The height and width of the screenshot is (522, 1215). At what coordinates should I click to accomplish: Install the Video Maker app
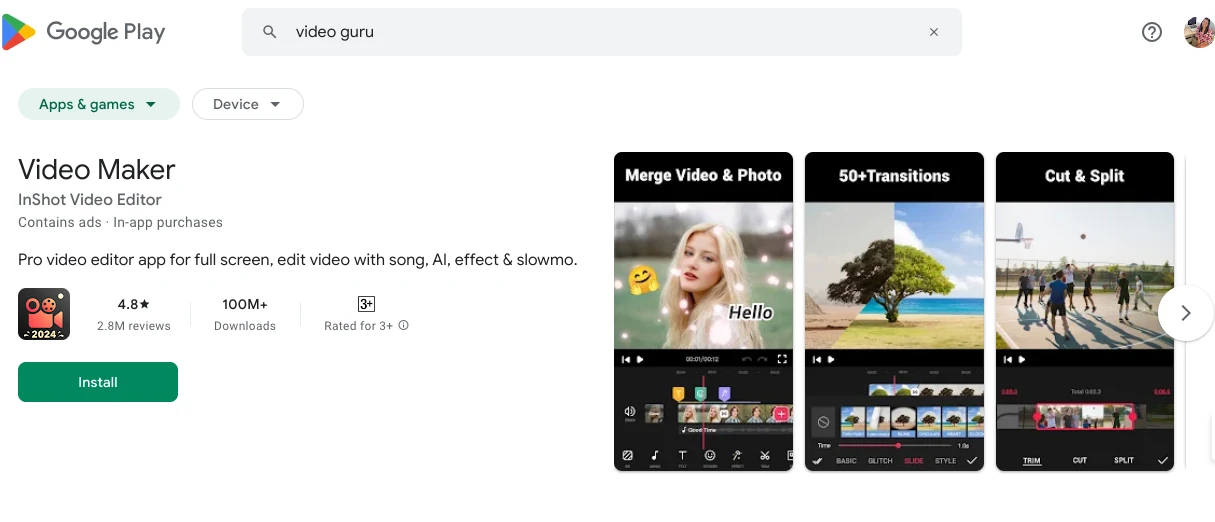click(x=98, y=382)
